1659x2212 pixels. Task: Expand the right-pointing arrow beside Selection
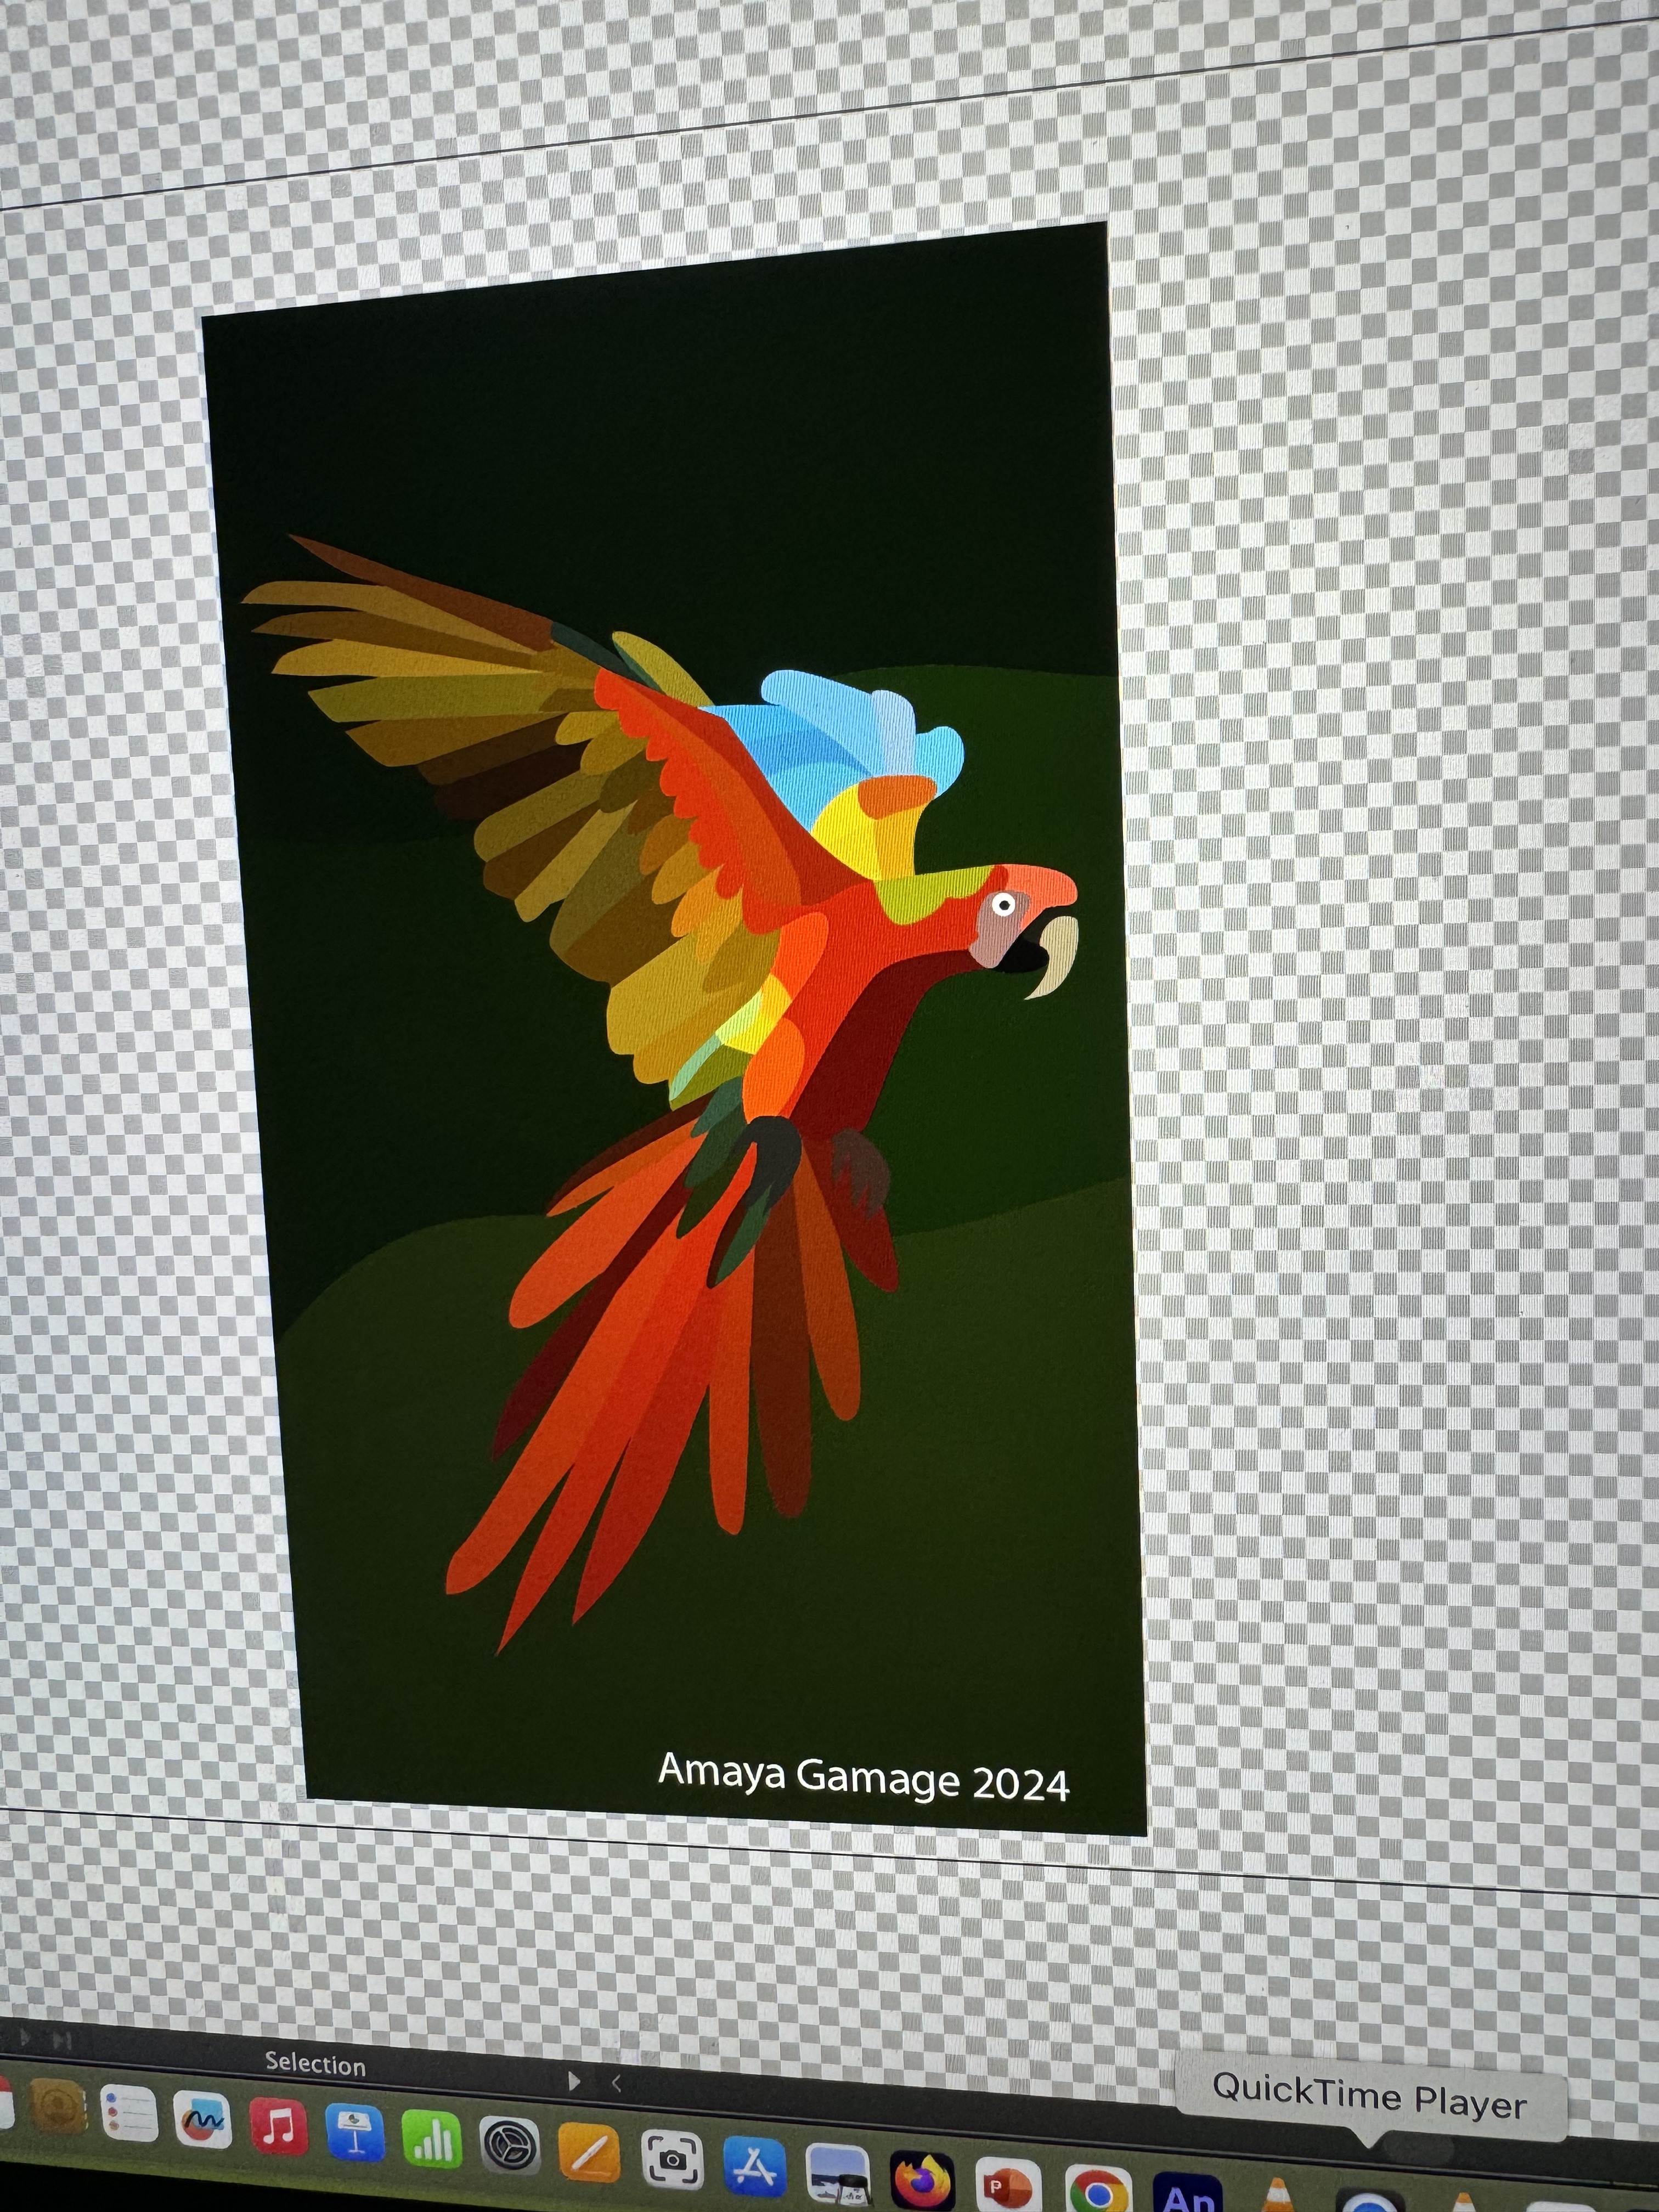[x=574, y=2081]
